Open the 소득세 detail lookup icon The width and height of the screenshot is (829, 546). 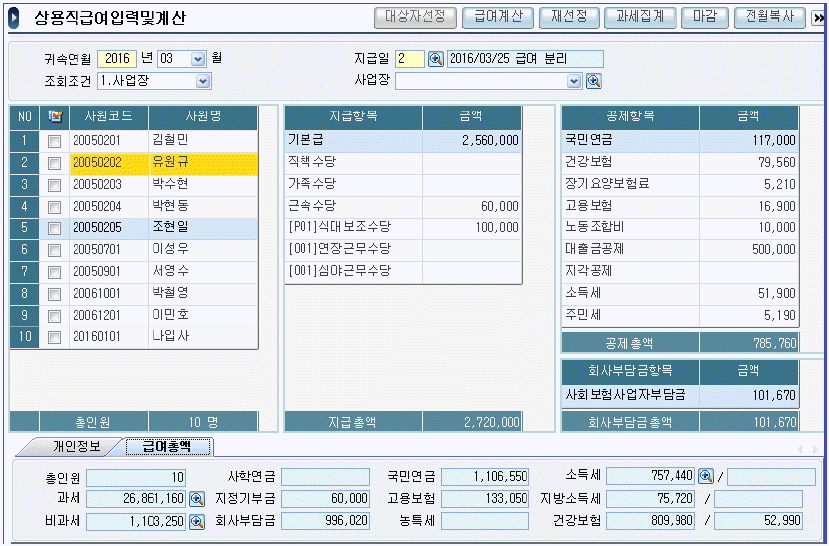click(x=706, y=476)
